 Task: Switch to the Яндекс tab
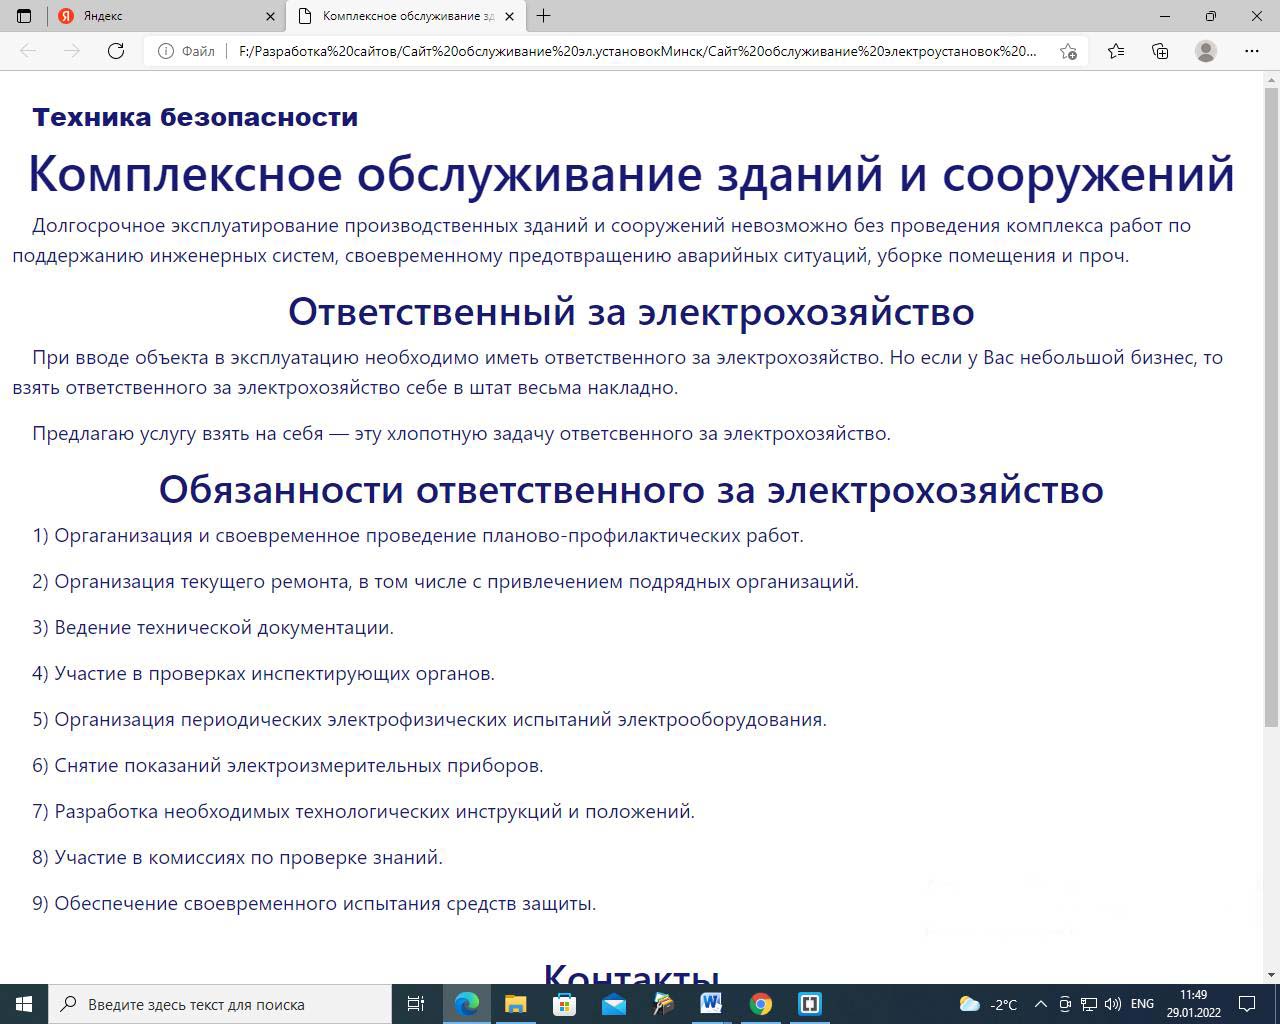160,16
